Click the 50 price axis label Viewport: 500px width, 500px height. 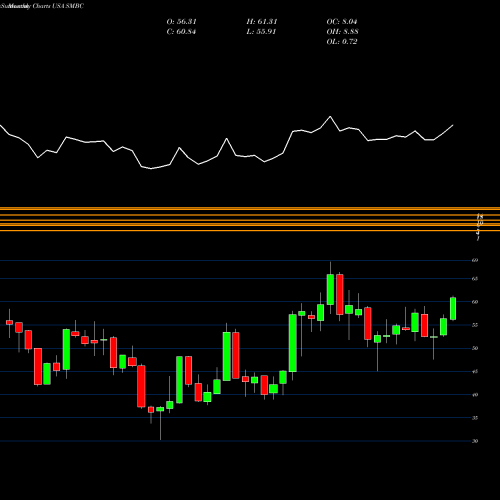[475, 348]
